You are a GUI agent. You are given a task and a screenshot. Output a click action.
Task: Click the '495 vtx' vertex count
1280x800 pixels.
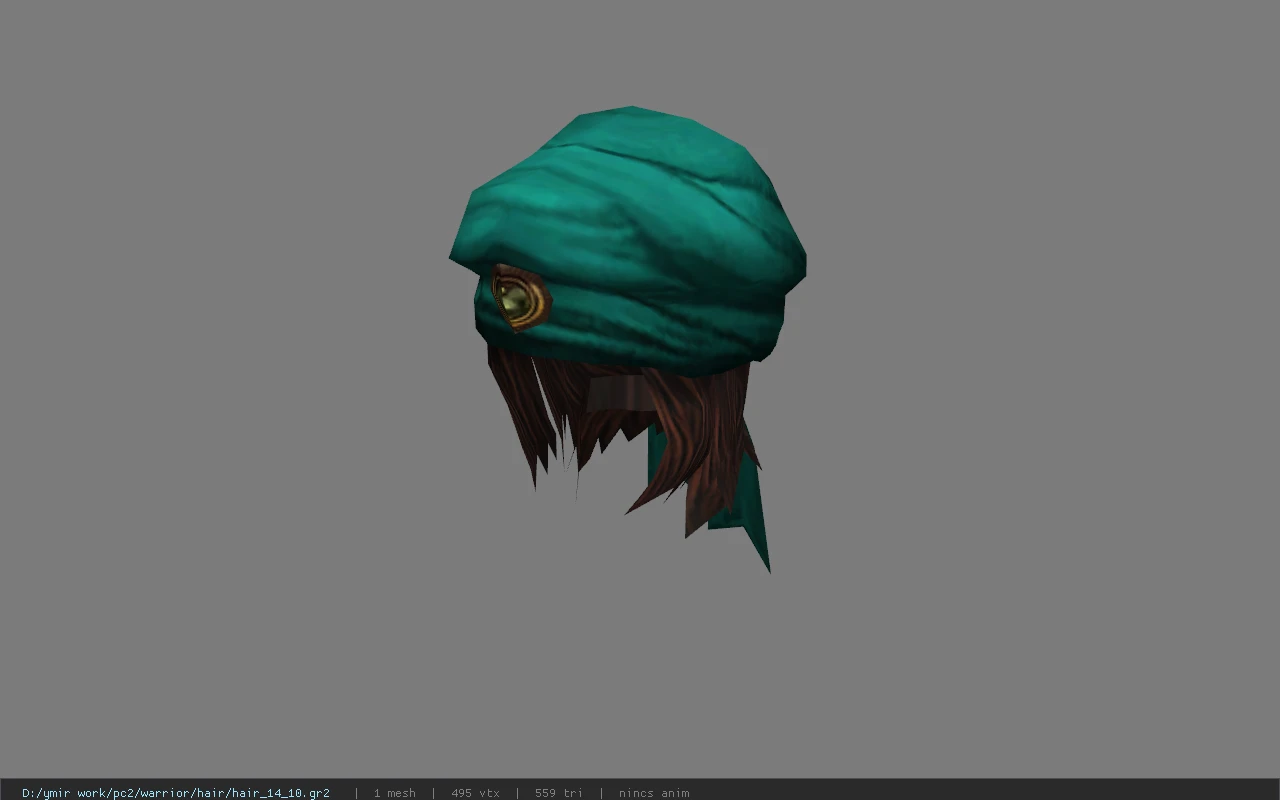click(475, 793)
